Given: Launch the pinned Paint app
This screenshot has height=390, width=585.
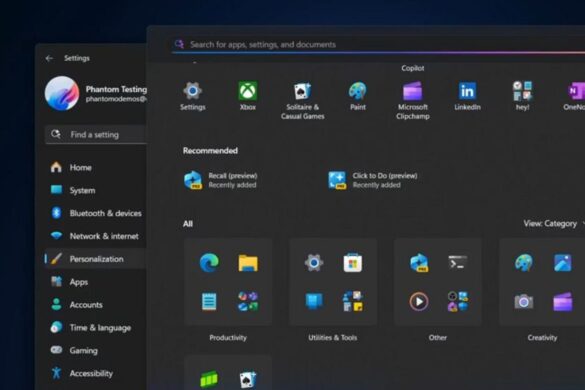Looking at the screenshot, I should coord(357,97).
